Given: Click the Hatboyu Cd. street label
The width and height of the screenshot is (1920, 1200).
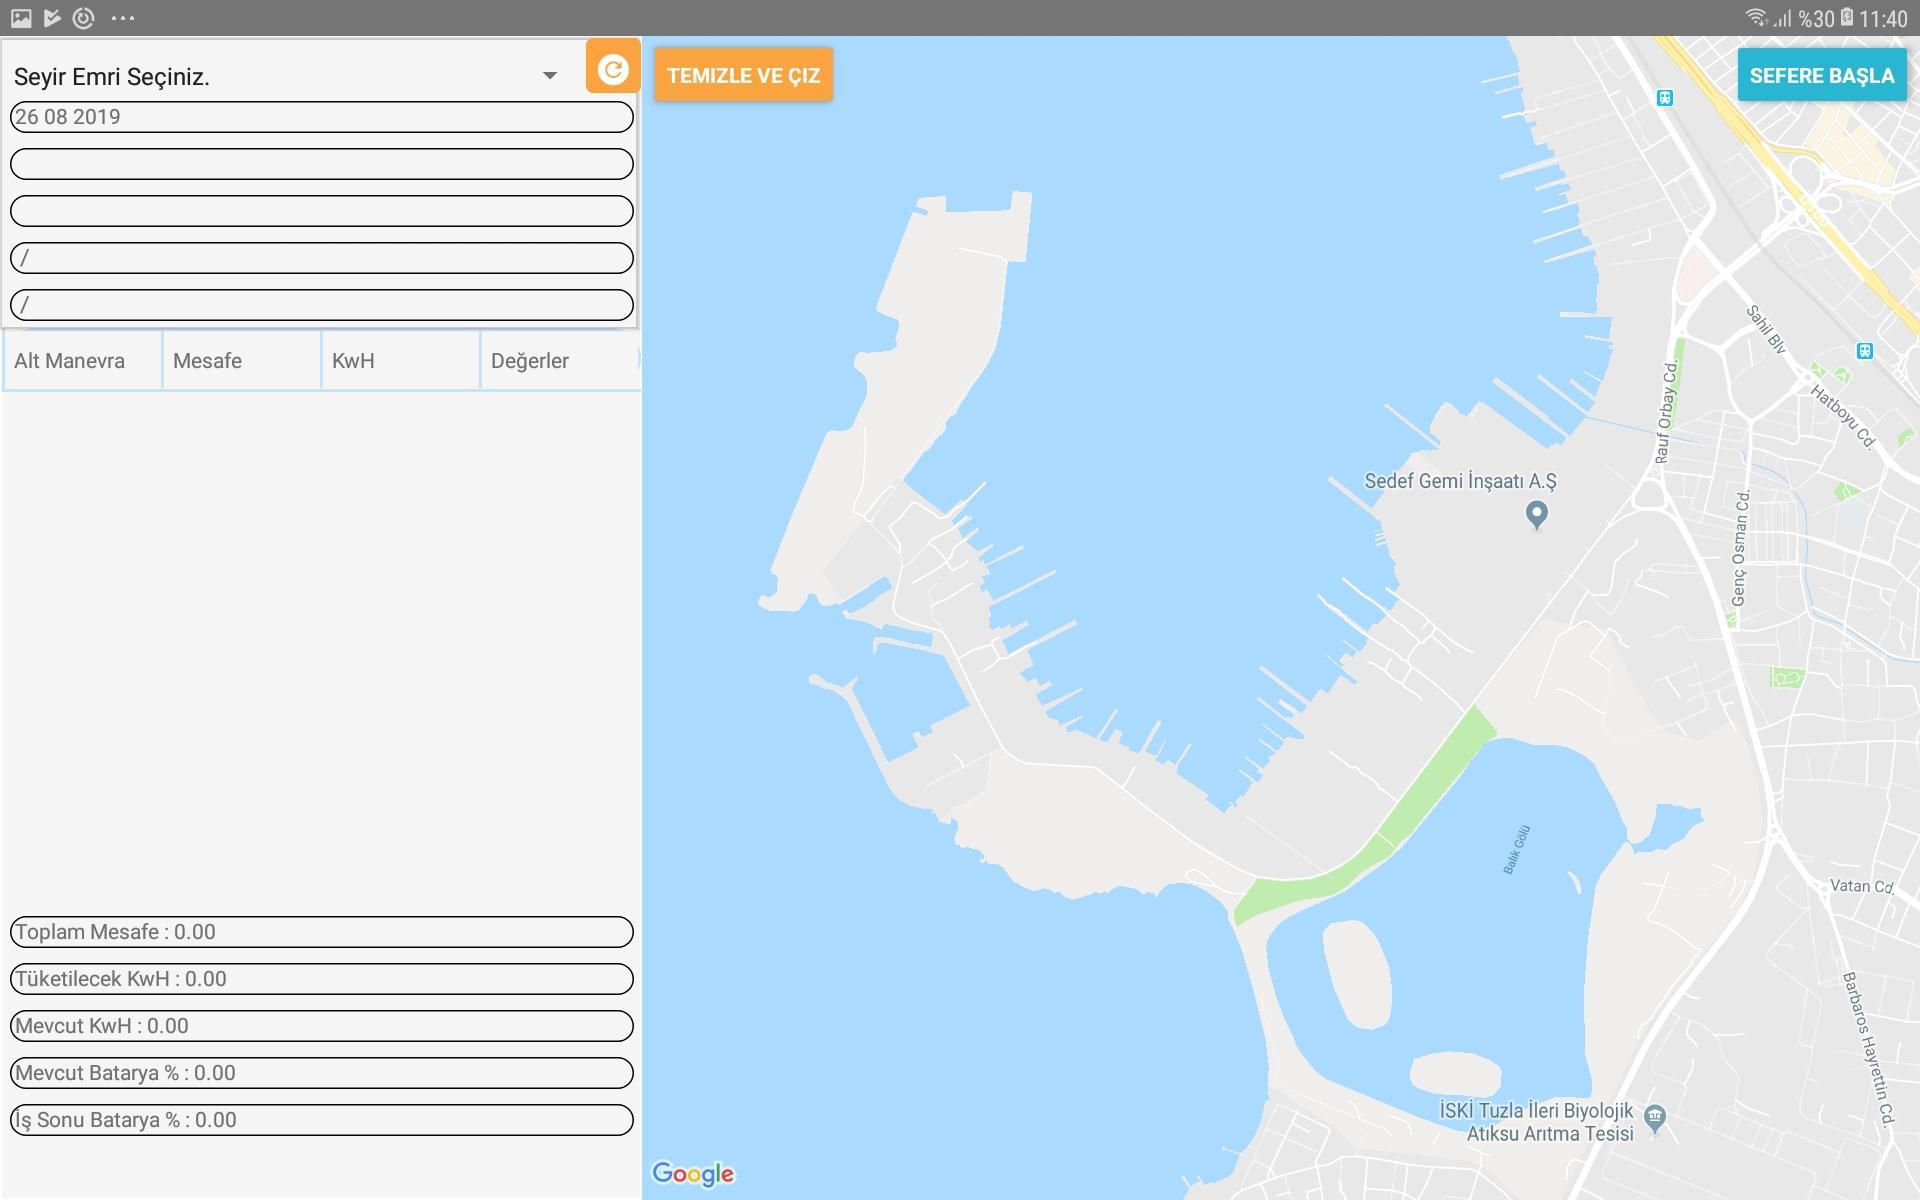Looking at the screenshot, I should (x=1843, y=417).
